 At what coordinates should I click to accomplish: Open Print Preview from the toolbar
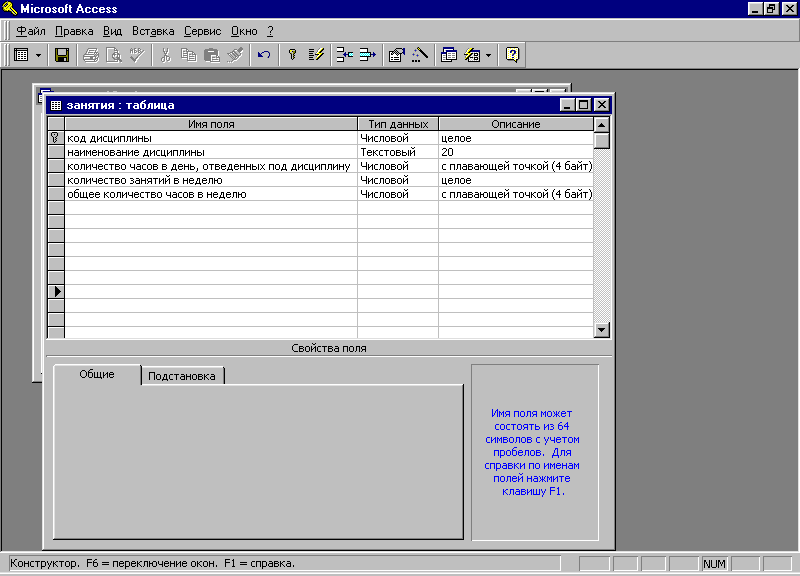tap(114, 55)
